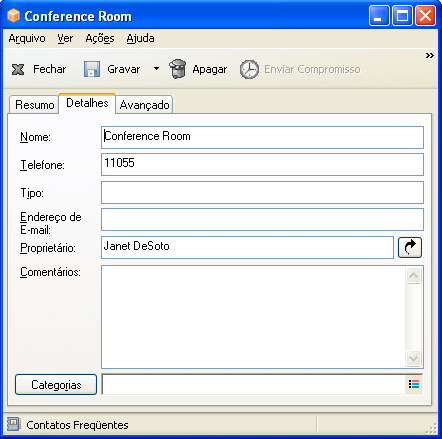Click the Gravar floppy disk icon
The image size is (442, 439).
coord(92,69)
